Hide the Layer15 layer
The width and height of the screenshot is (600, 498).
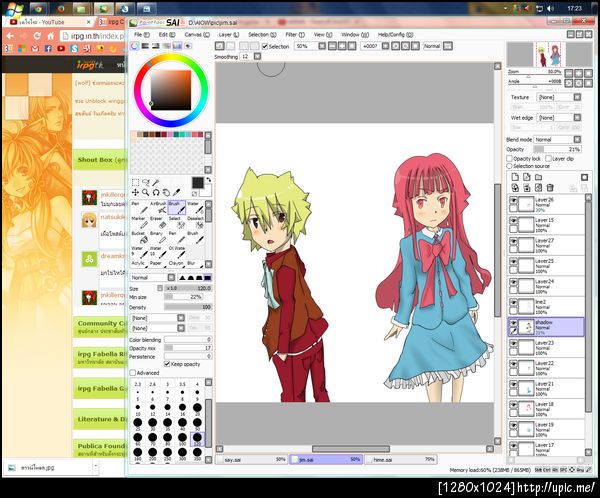(513, 220)
